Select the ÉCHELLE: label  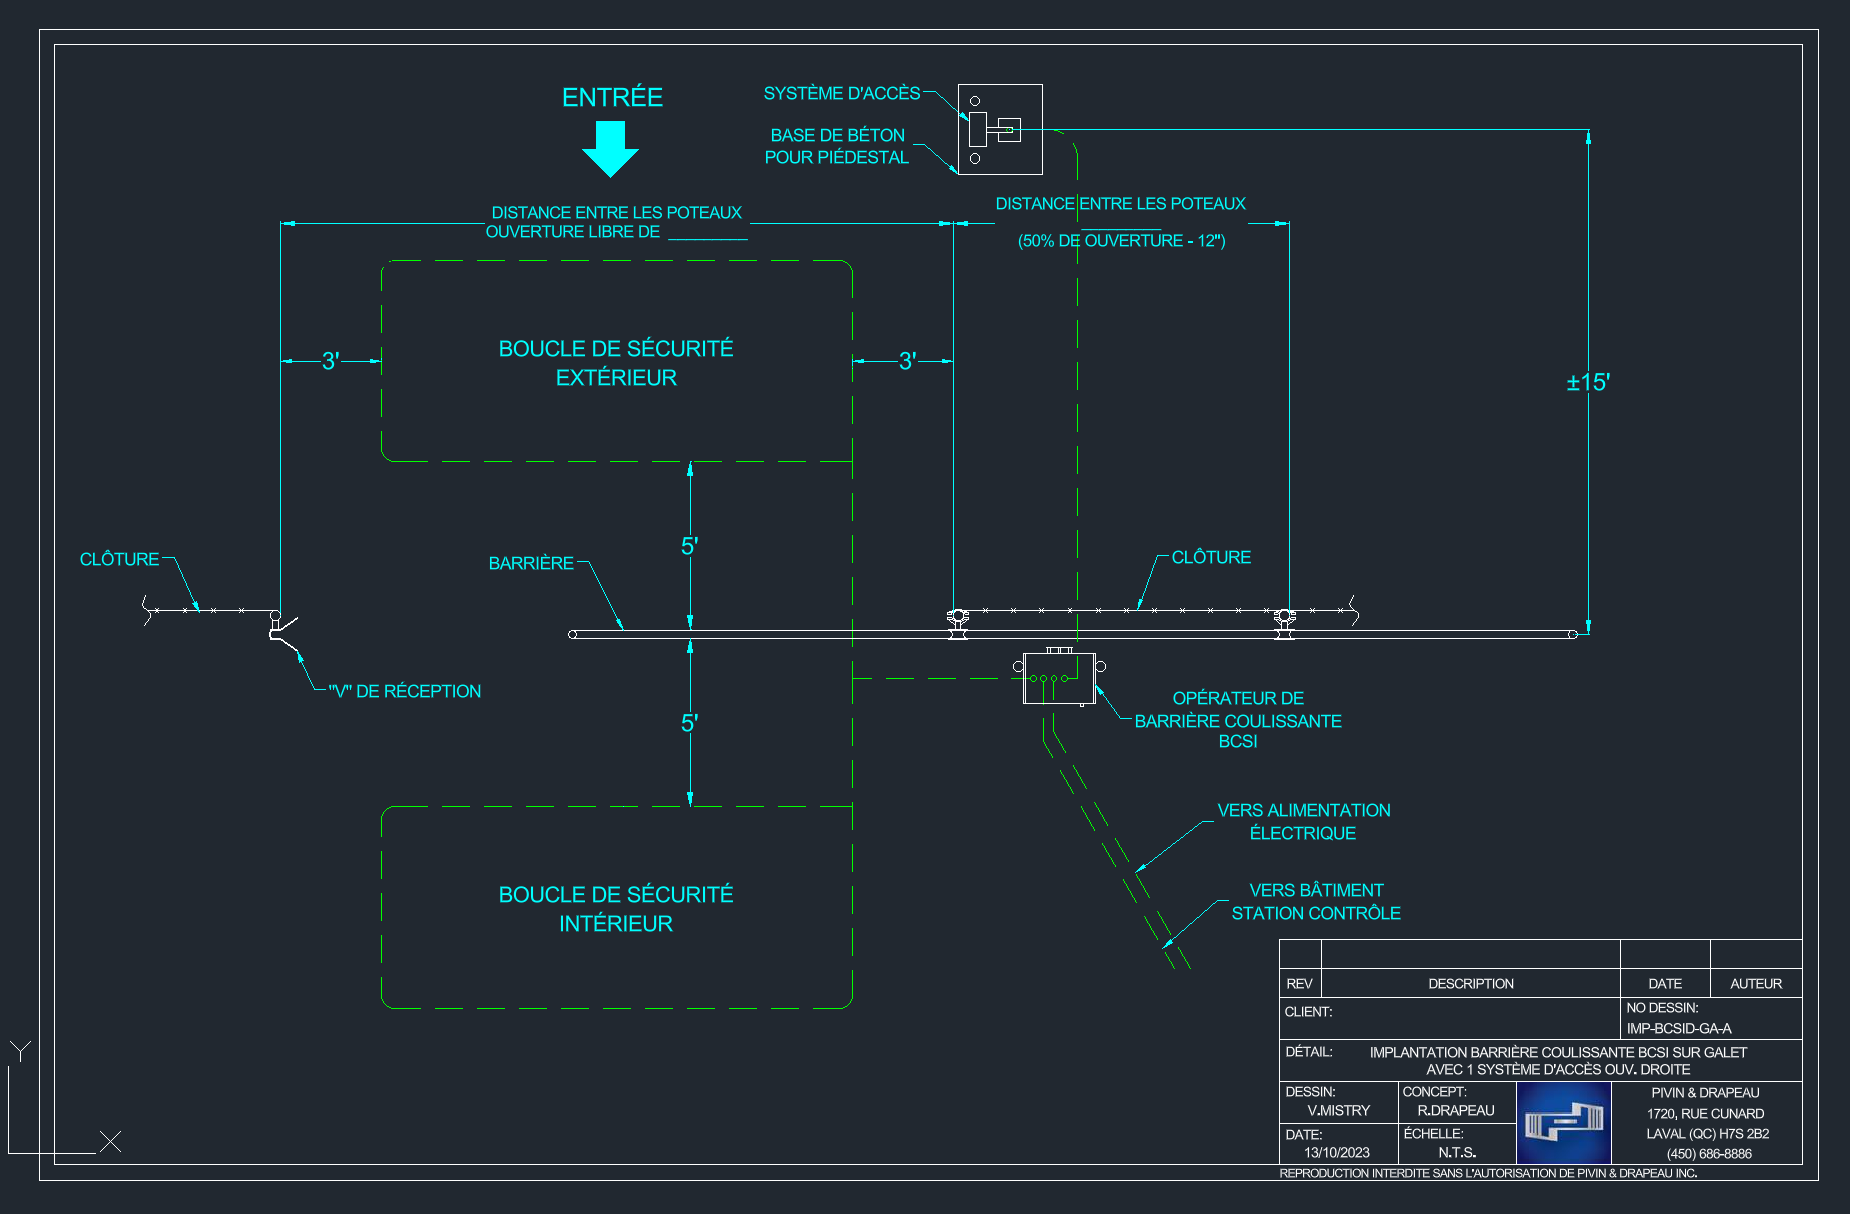click(1433, 1133)
